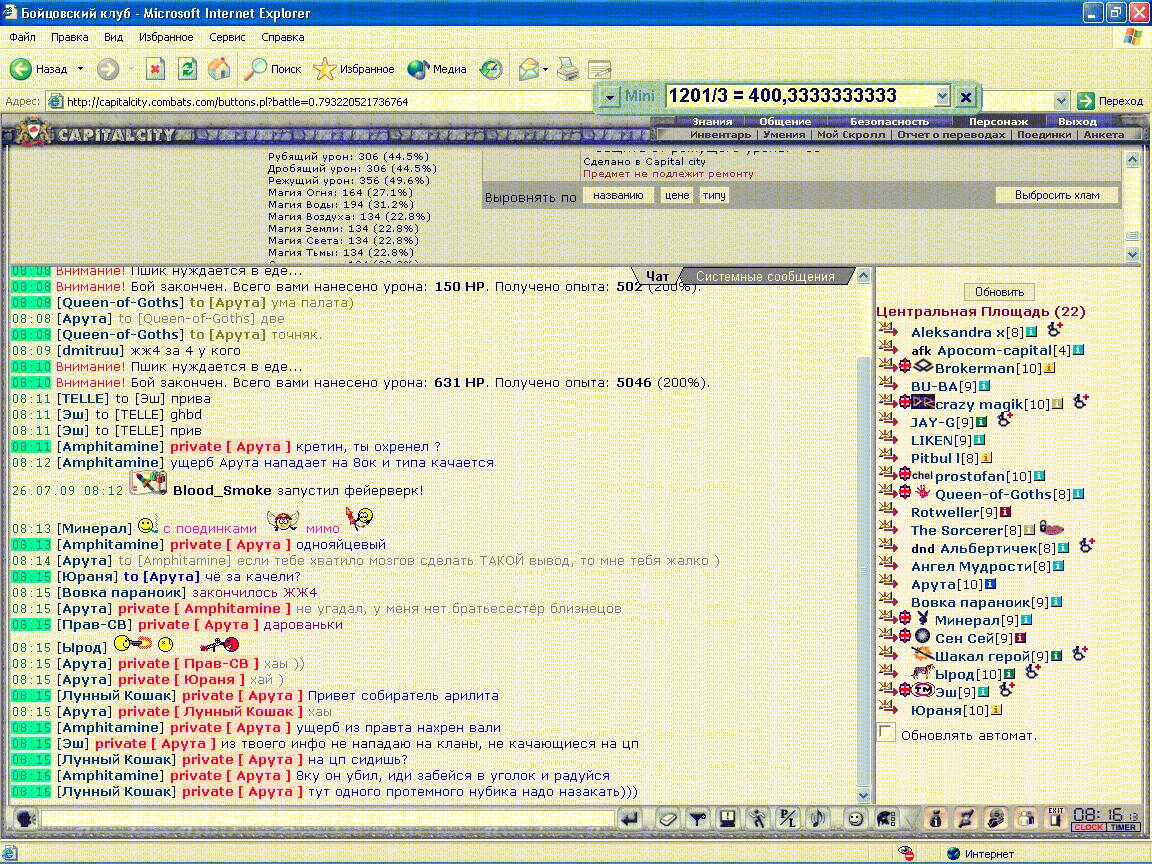Click the Персонаж top menu item
The width and height of the screenshot is (1152, 864).
pyautogui.click(x=998, y=121)
